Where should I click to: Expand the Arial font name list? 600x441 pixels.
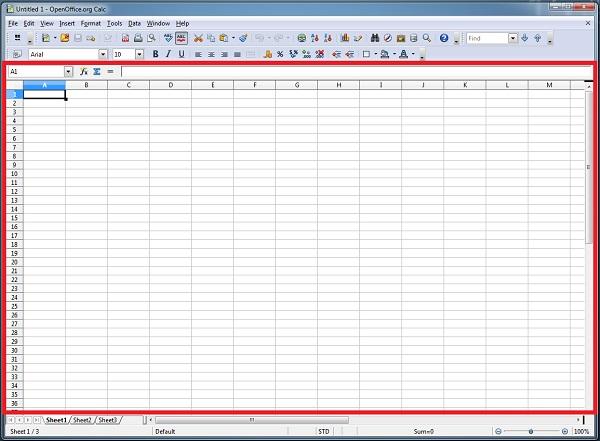(x=103, y=54)
